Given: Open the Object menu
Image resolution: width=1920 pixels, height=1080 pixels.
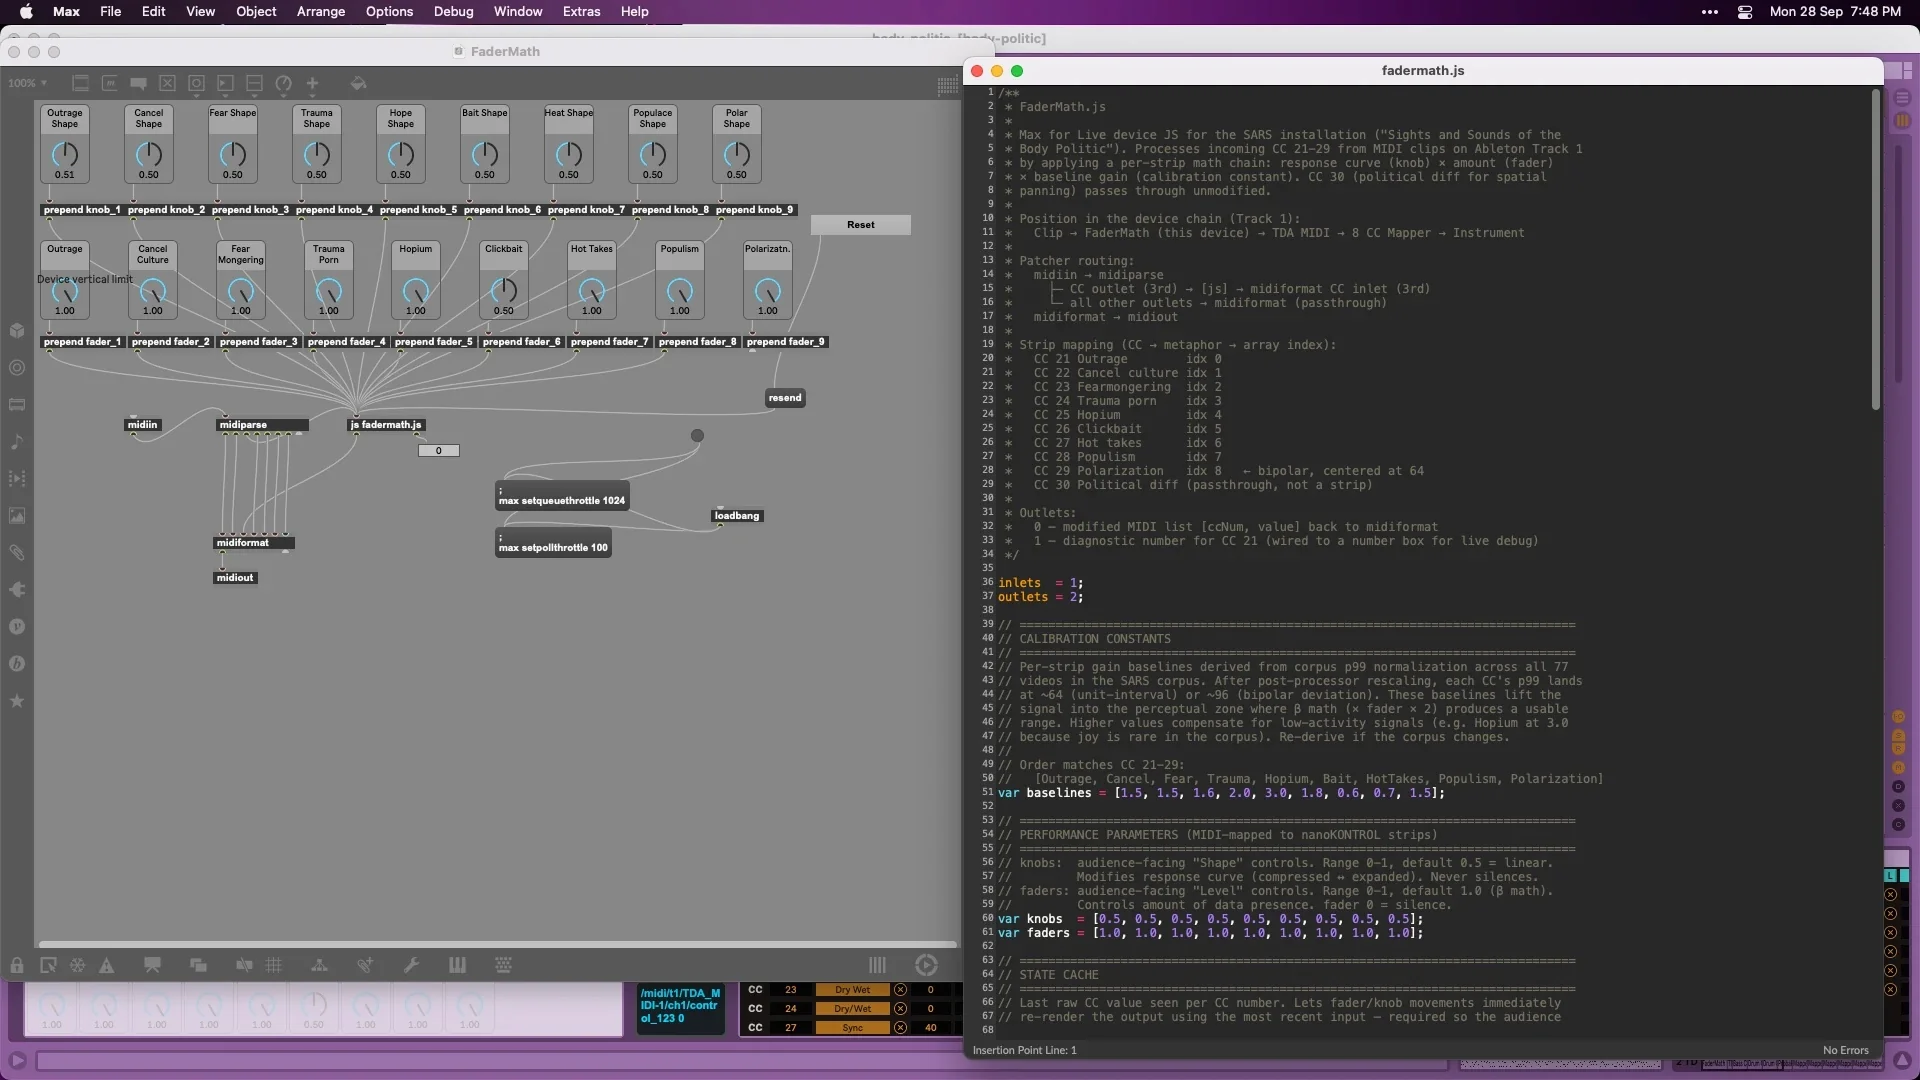Looking at the screenshot, I should [256, 12].
